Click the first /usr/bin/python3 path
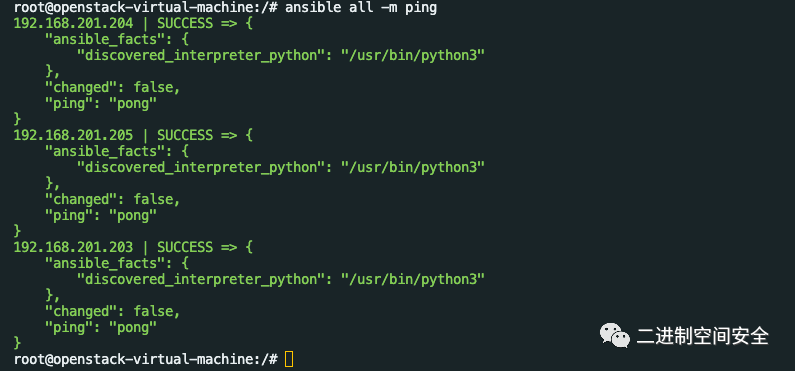795x371 pixels. point(413,56)
